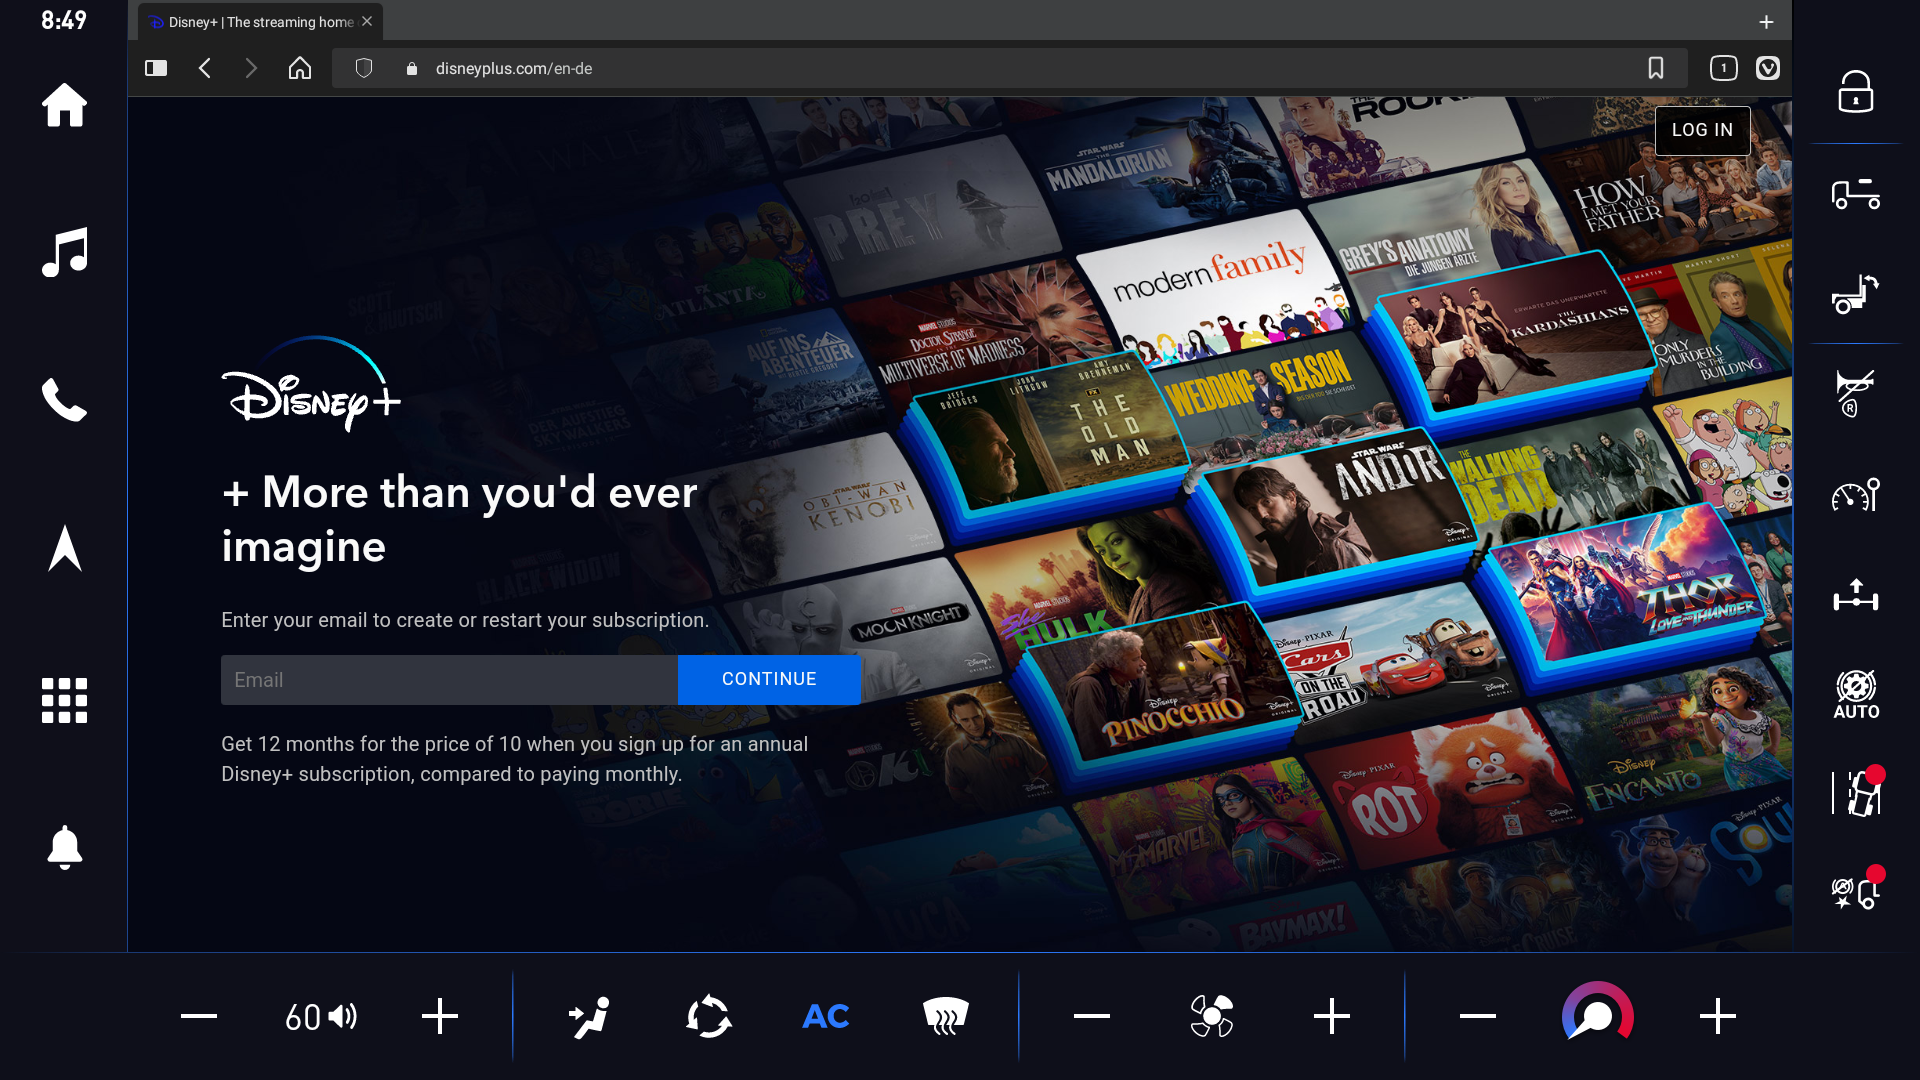Increase volume with plus button
Image resolution: width=1920 pixels, height=1080 pixels.
click(x=440, y=1016)
